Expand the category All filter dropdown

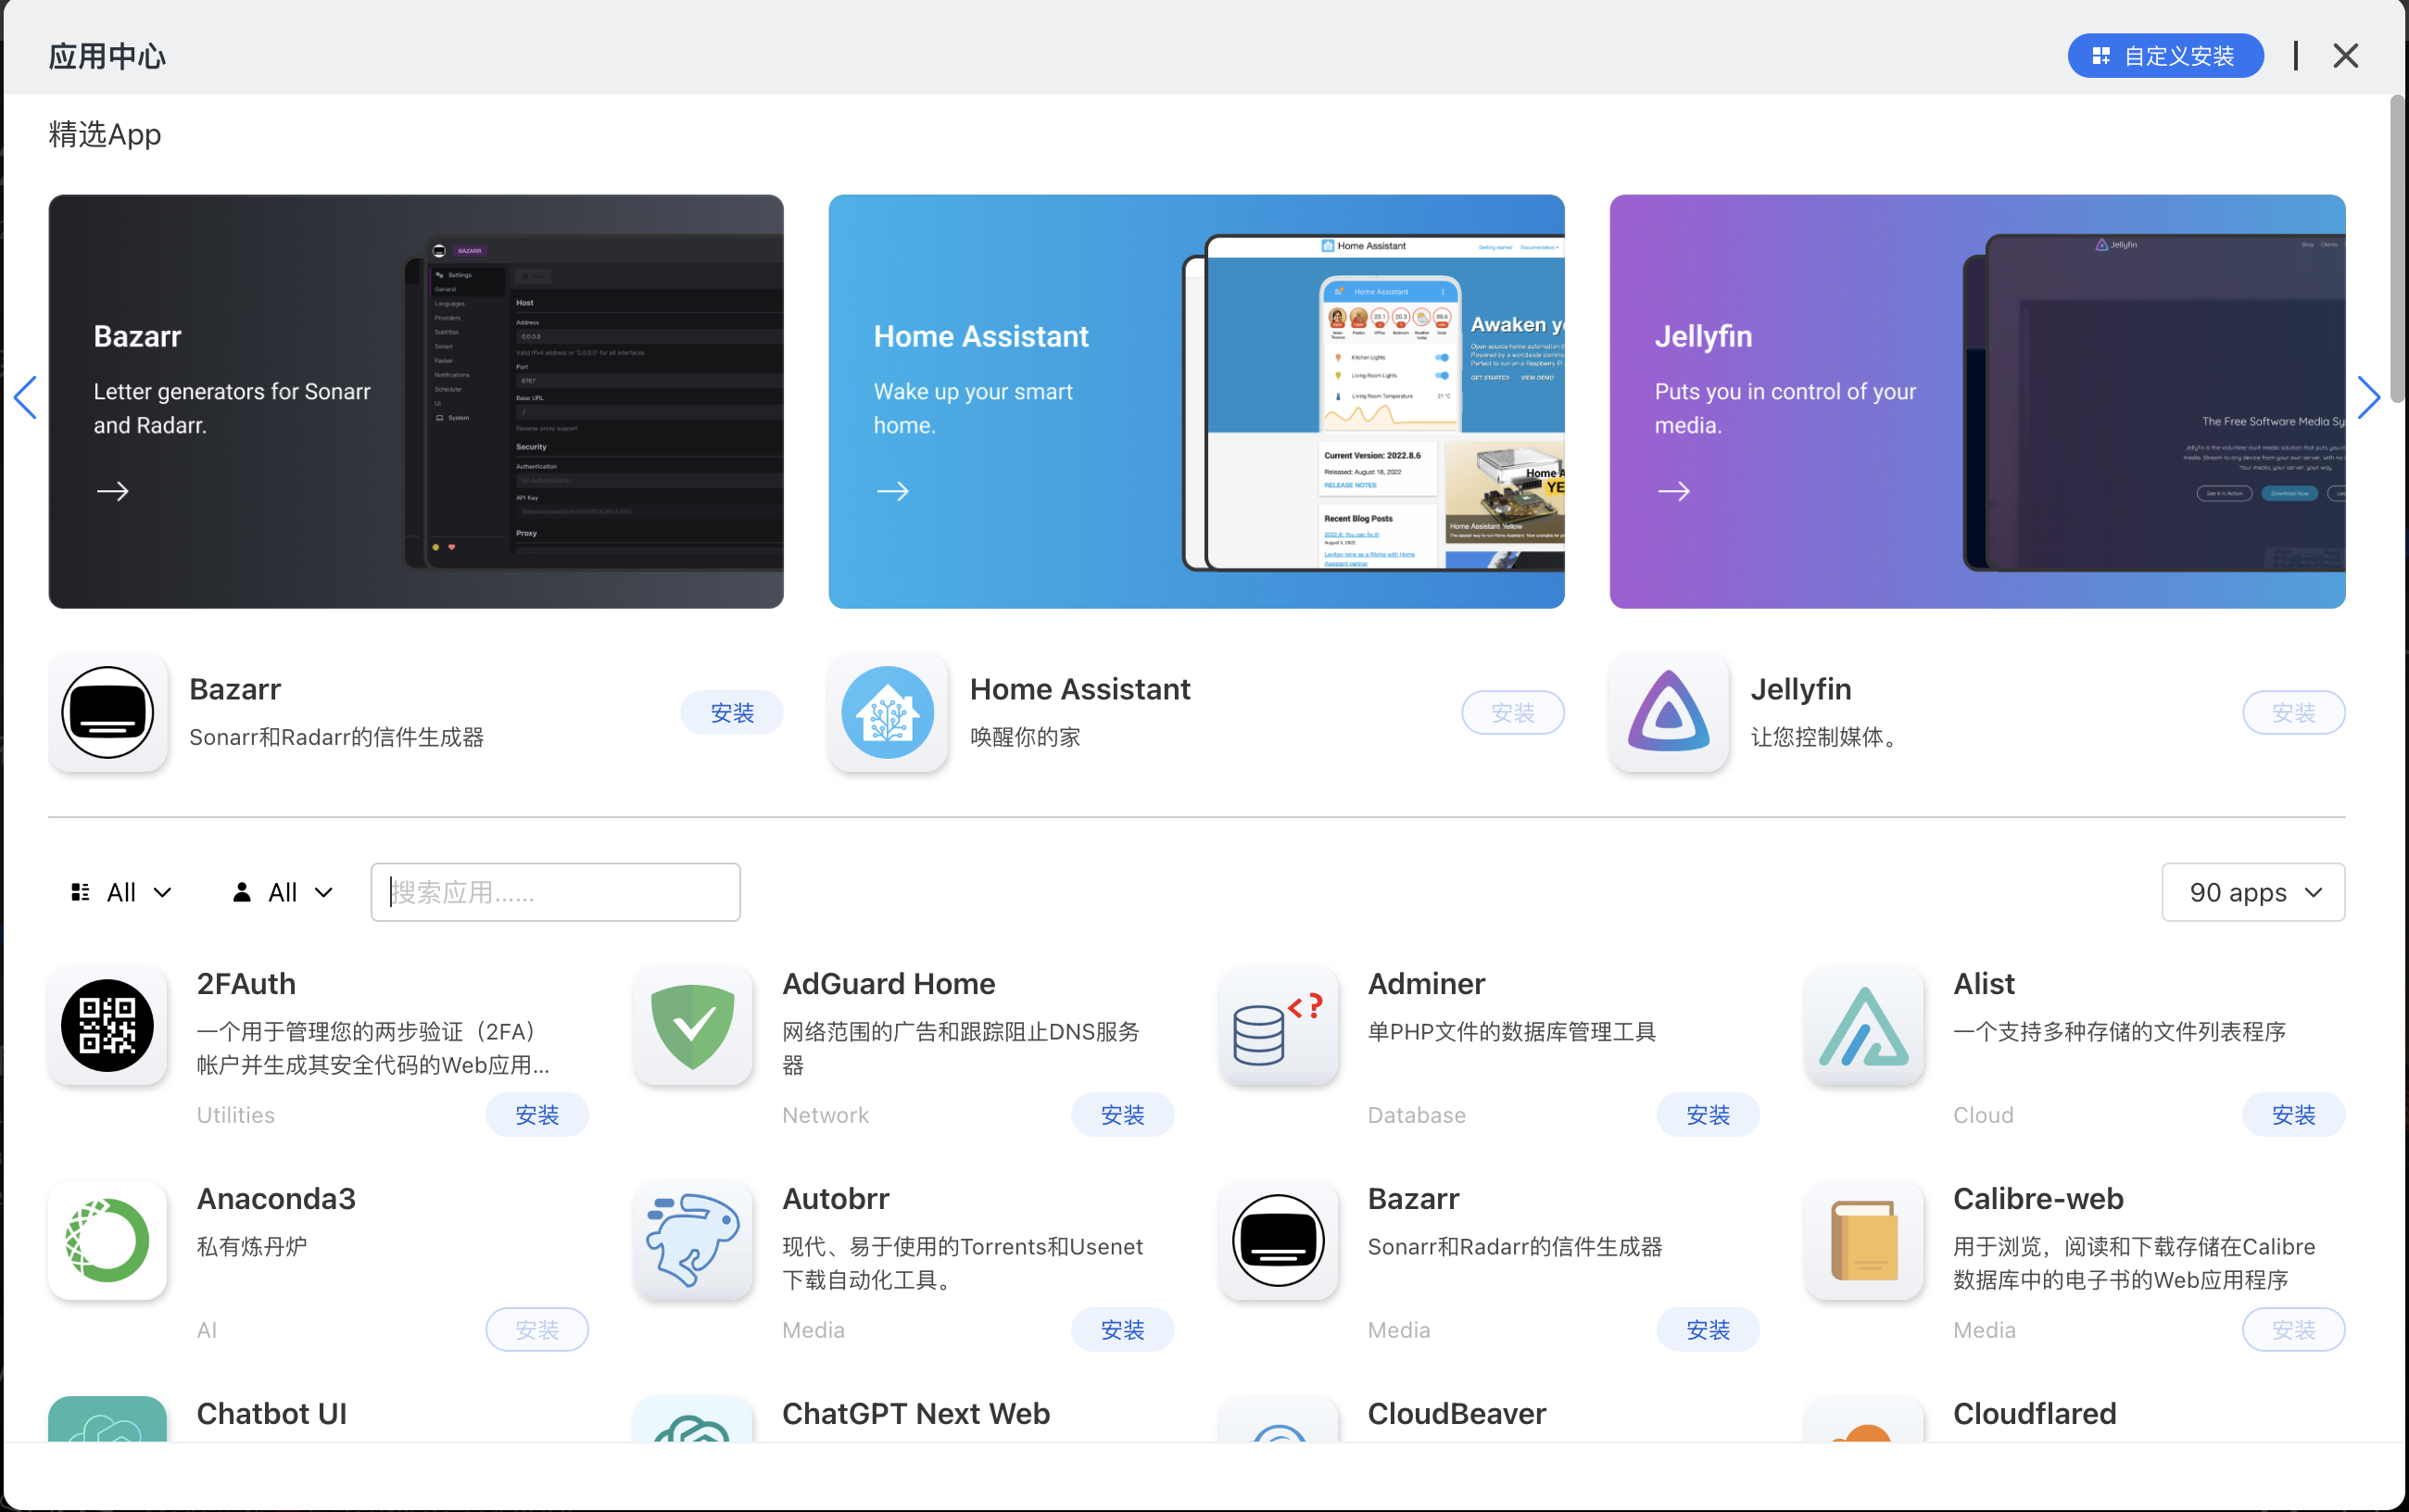122,892
